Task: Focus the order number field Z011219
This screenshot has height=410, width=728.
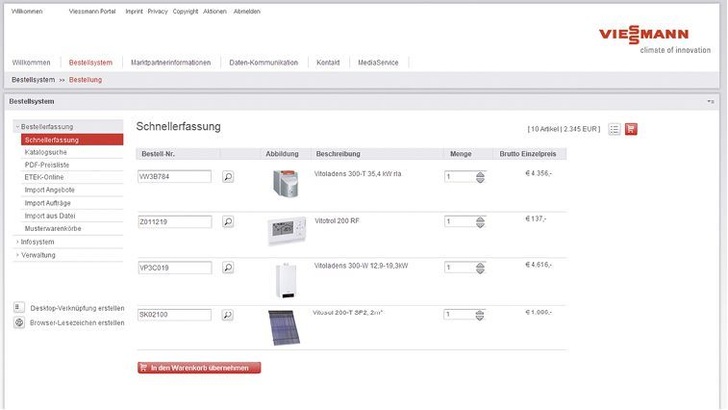Action: click(175, 221)
